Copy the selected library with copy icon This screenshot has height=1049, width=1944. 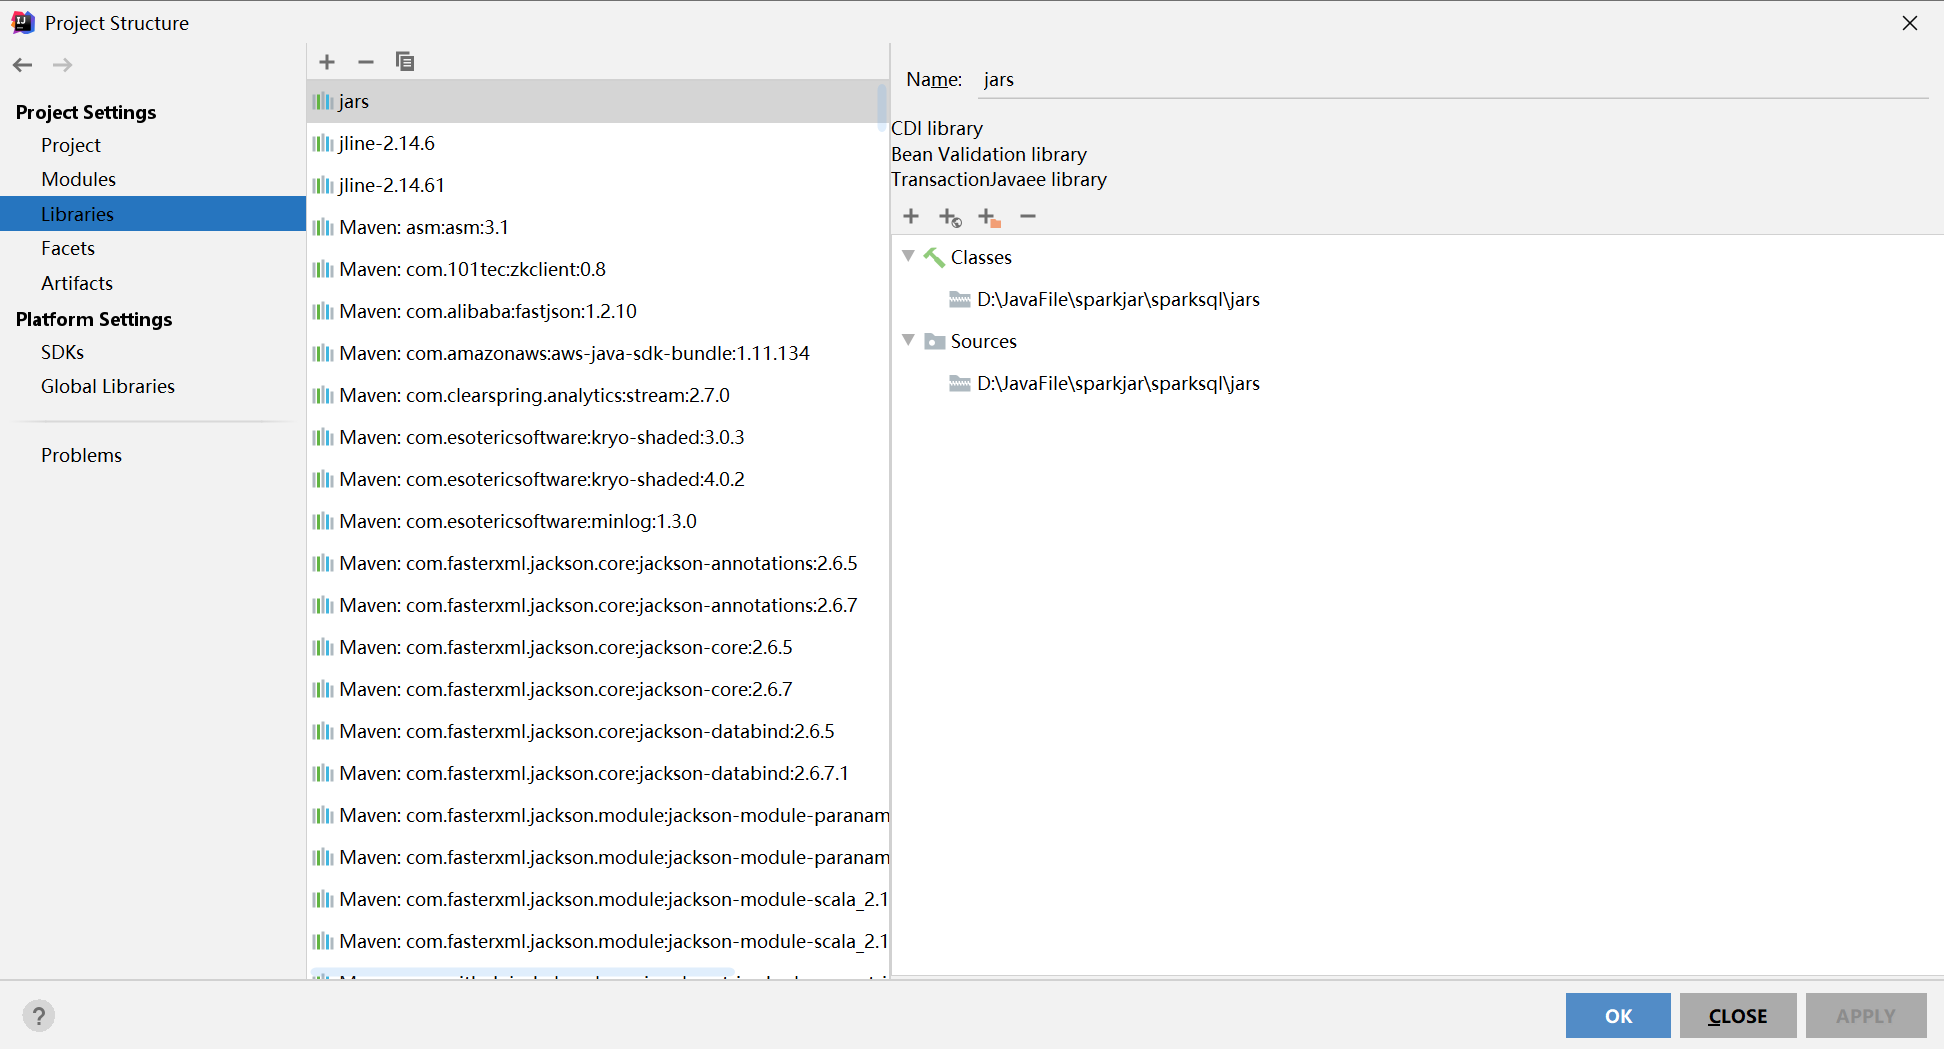pyautogui.click(x=405, y=62)
